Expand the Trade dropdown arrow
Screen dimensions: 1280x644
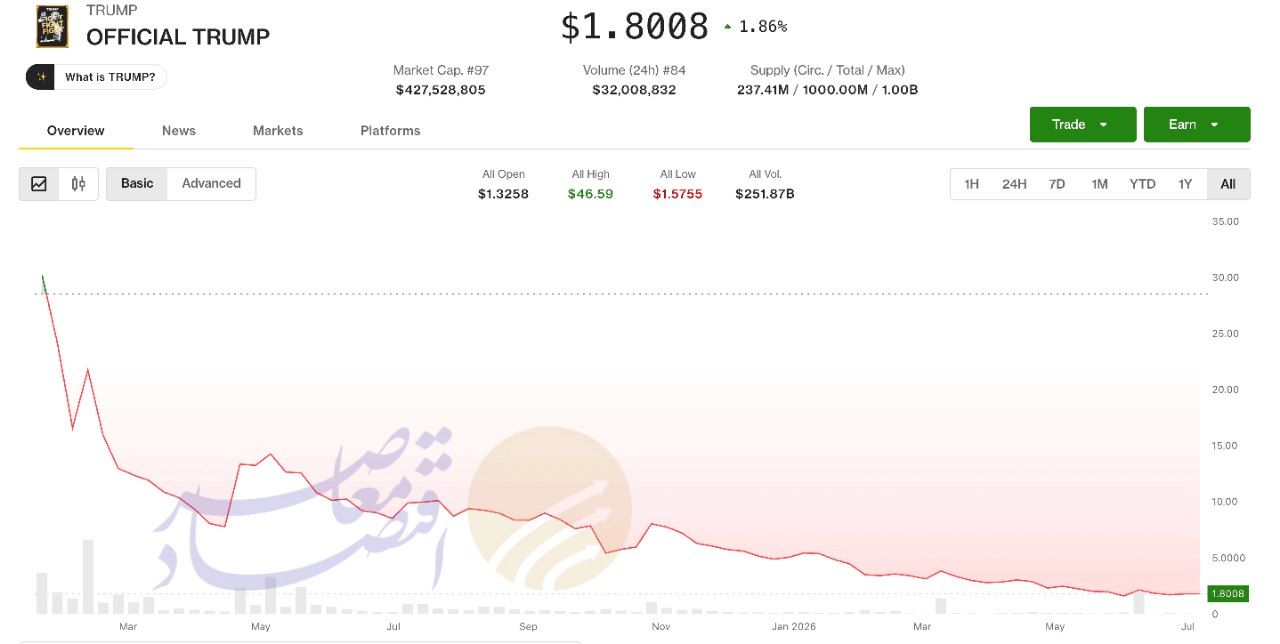pyautogui.click(x=1103, y=125)
